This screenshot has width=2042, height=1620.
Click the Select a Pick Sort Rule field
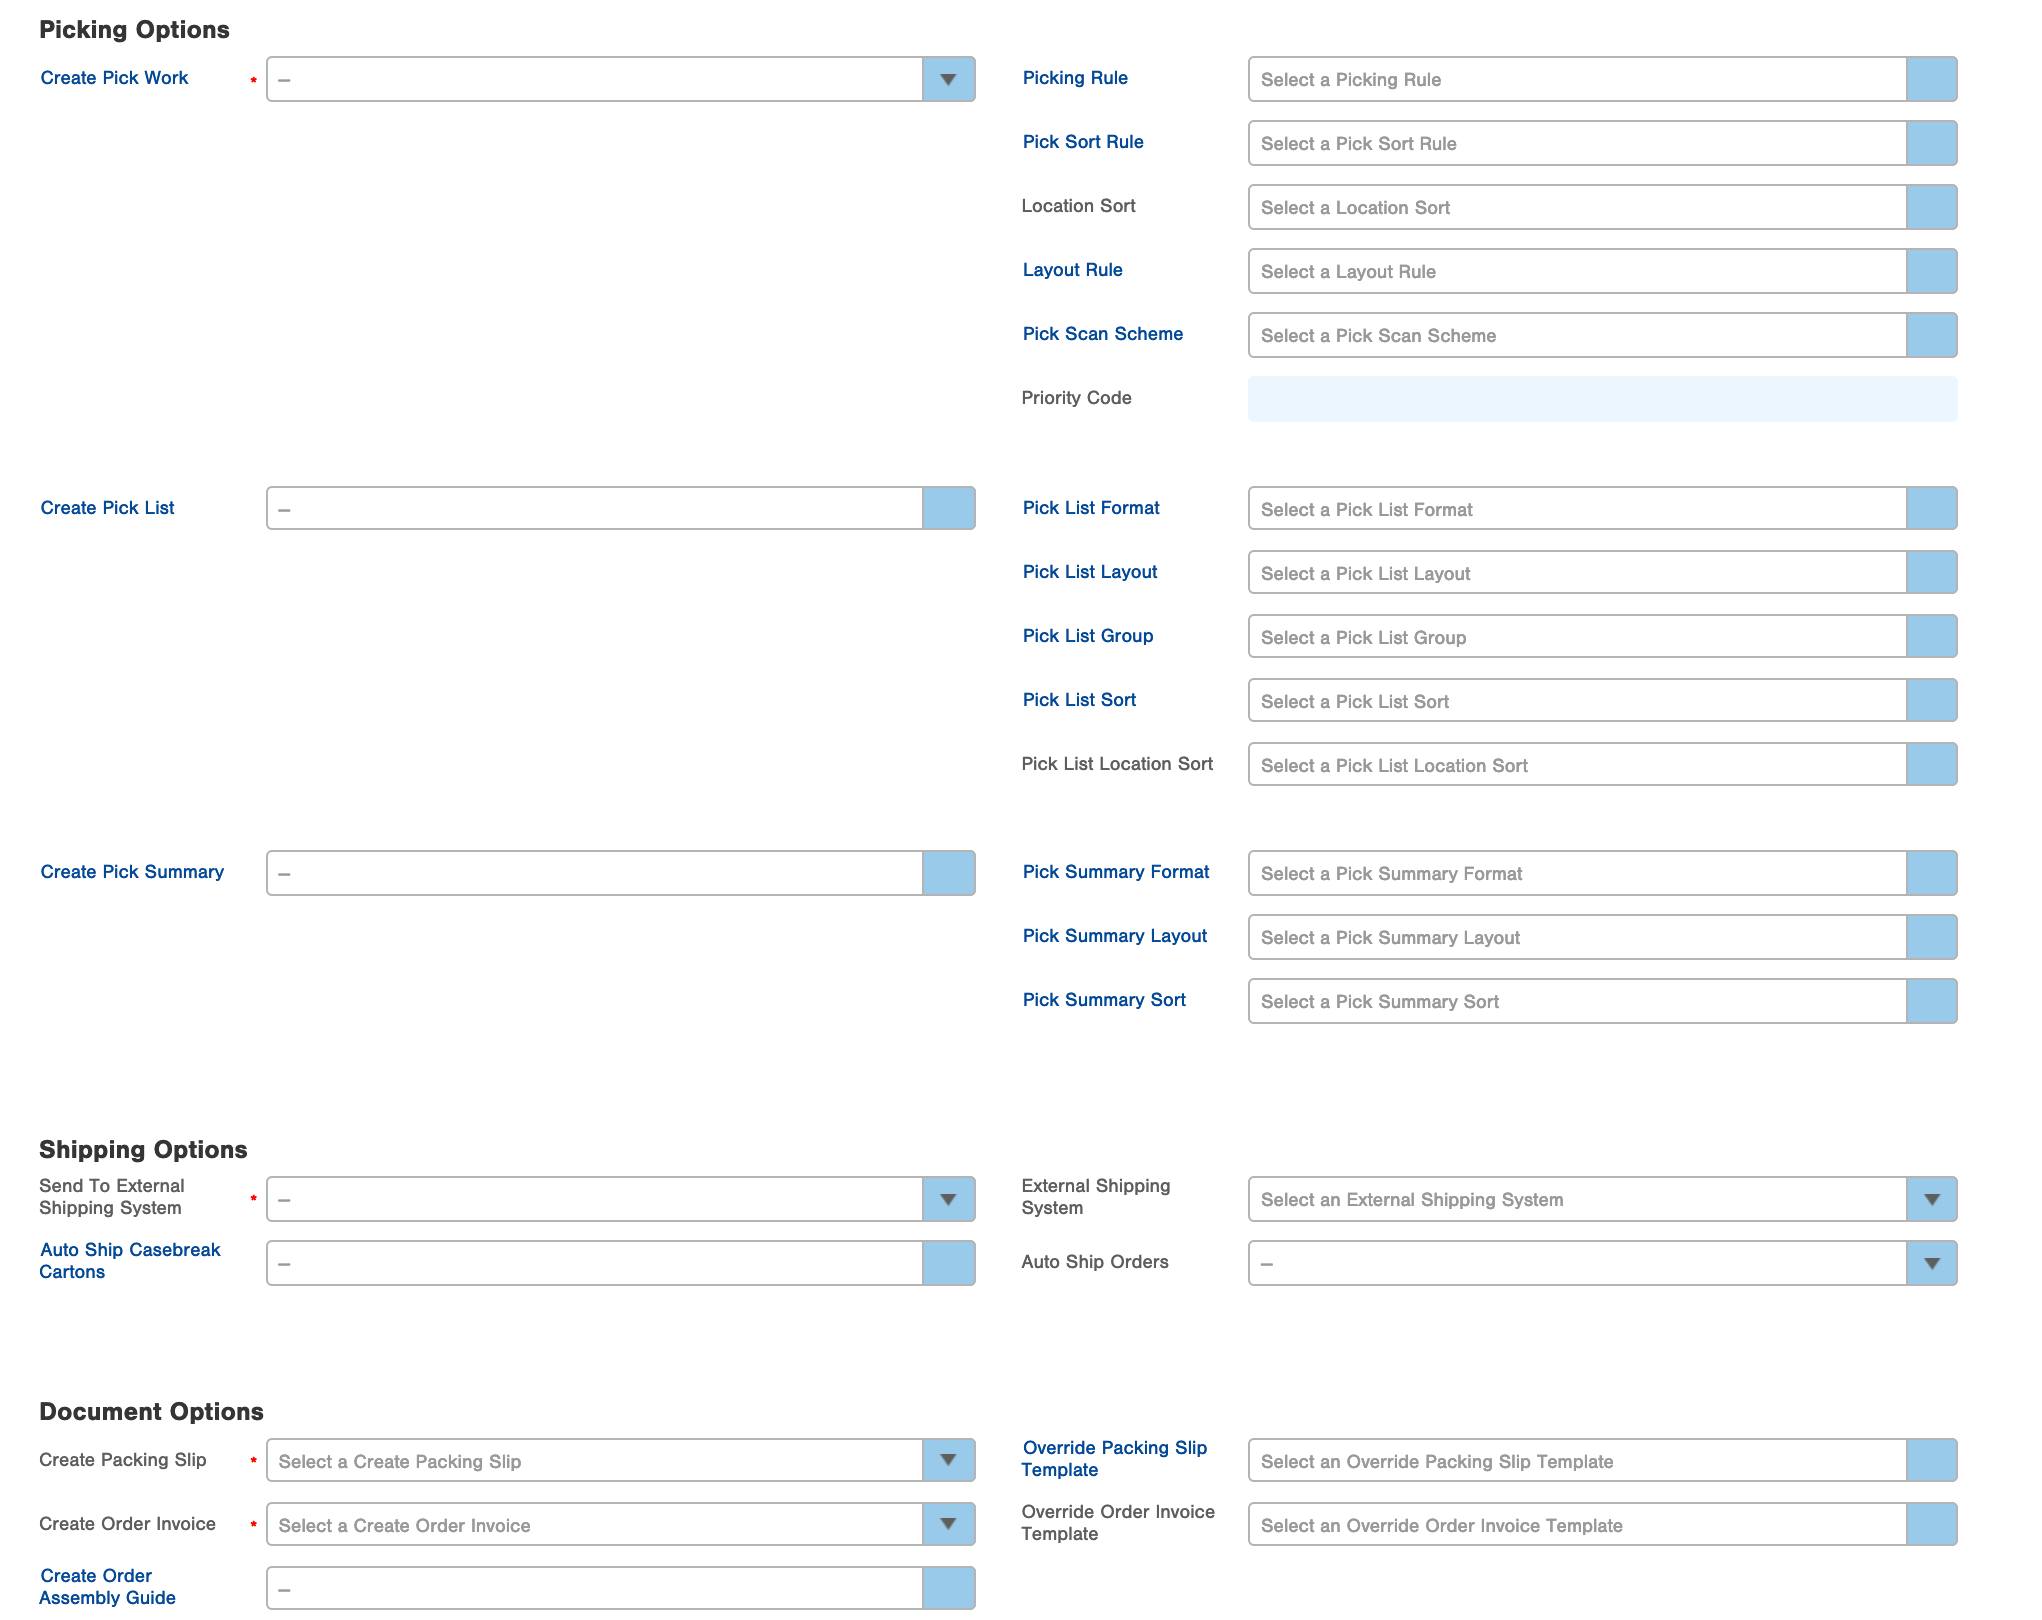pos(1576,143)
